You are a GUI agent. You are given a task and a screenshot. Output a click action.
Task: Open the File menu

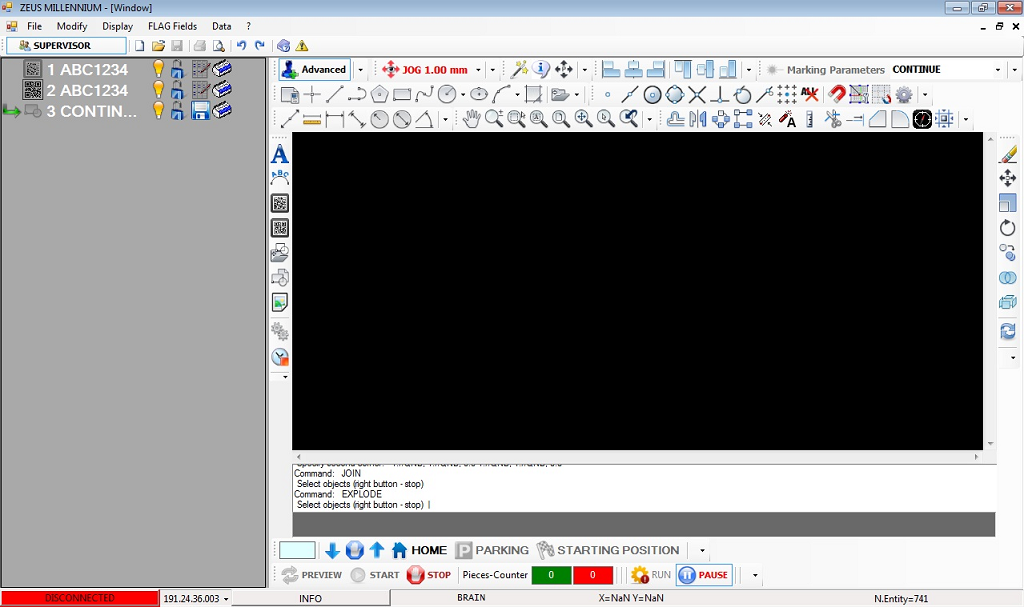(x=34, y=26)
